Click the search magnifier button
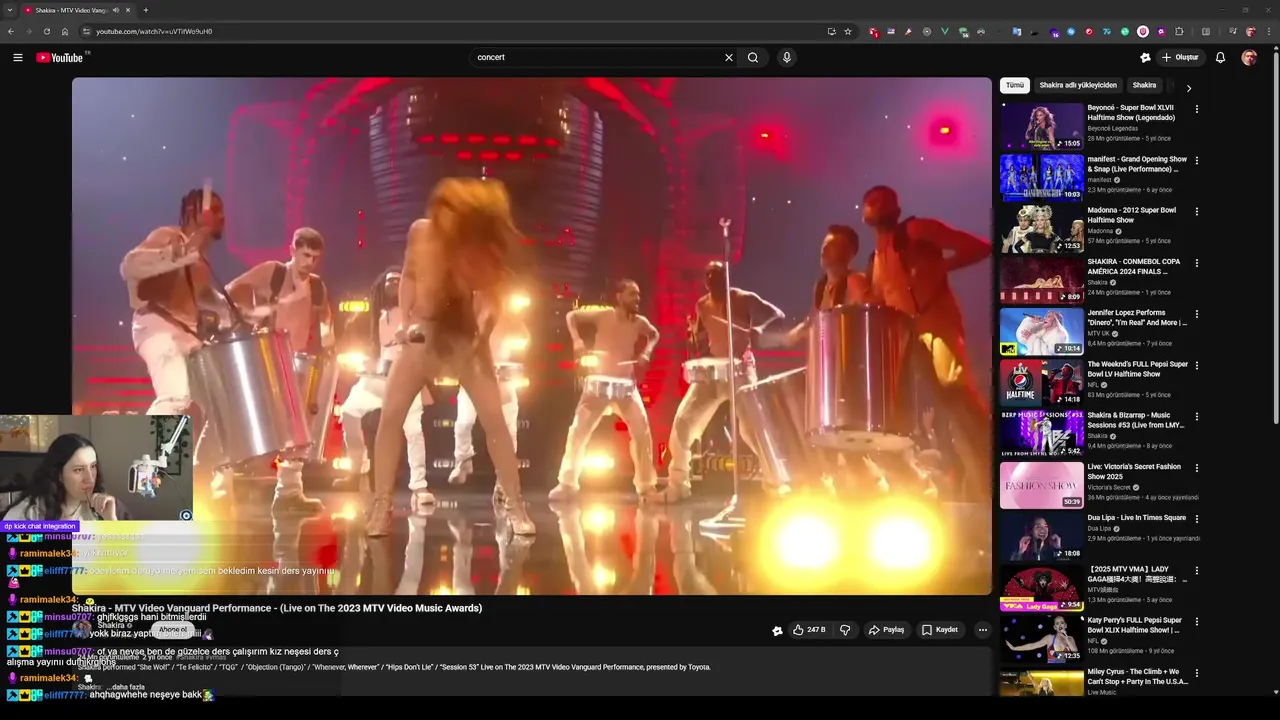The width and height of the screenshot is (1280, 720). [753, 58]
